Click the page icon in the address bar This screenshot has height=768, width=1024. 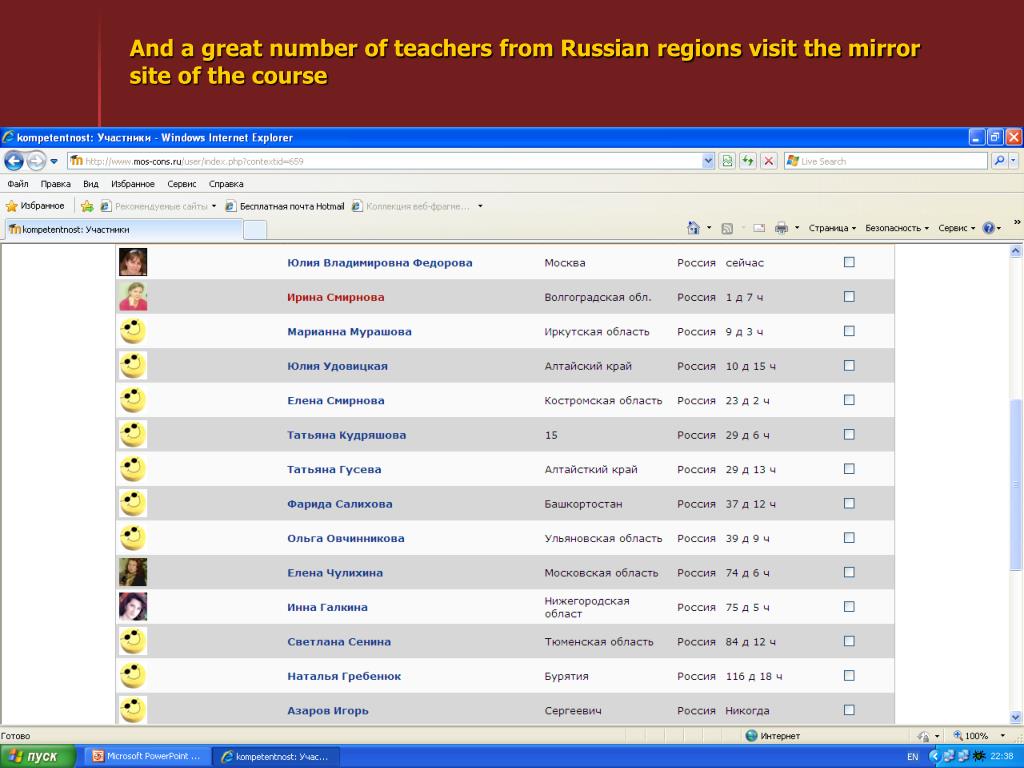point(76,161)
